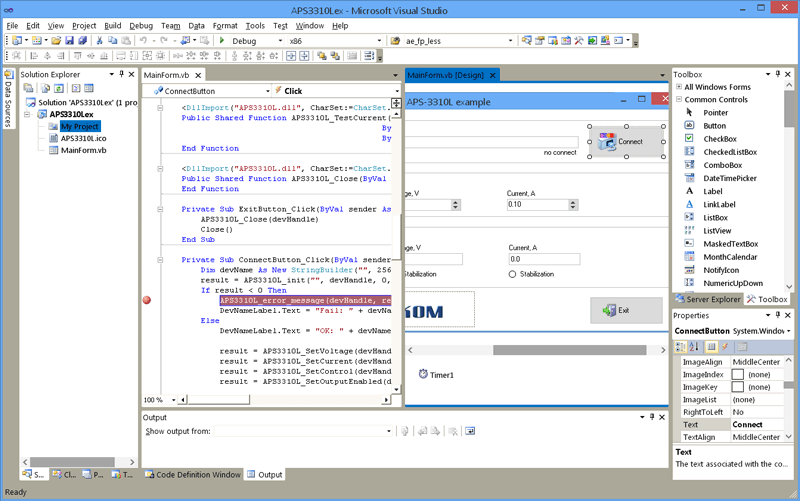The image size is (800, 501).
Task: Open the Properties Window toolbar icon
Action: [539, 40]
